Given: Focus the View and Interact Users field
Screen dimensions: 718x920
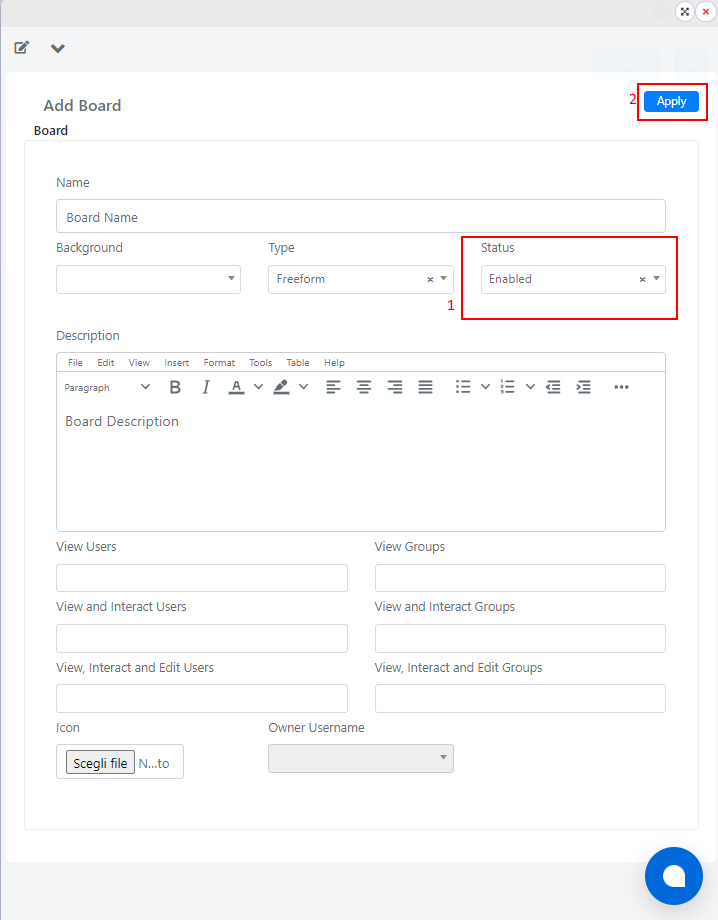Looking at the screenshot, I should 202,638.
